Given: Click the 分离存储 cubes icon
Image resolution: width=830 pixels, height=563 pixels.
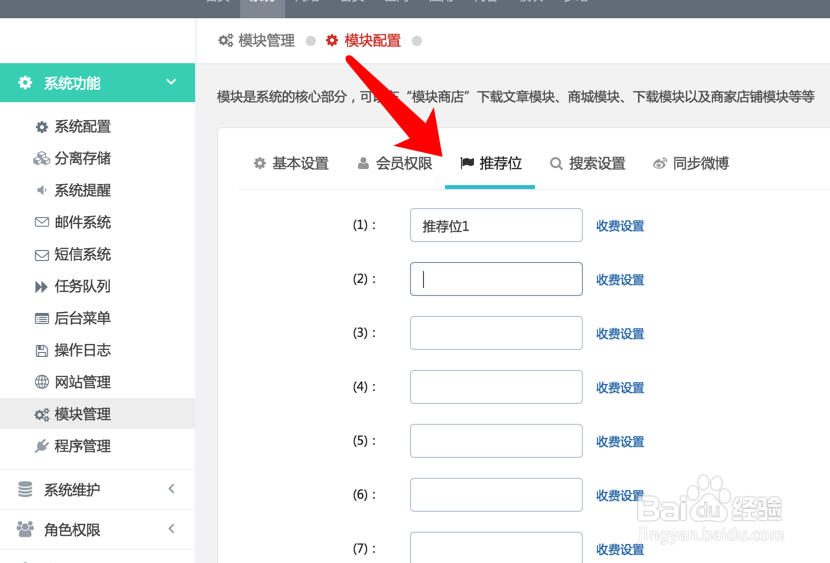Looking at the screenshot, I should [x=42, y=158].
